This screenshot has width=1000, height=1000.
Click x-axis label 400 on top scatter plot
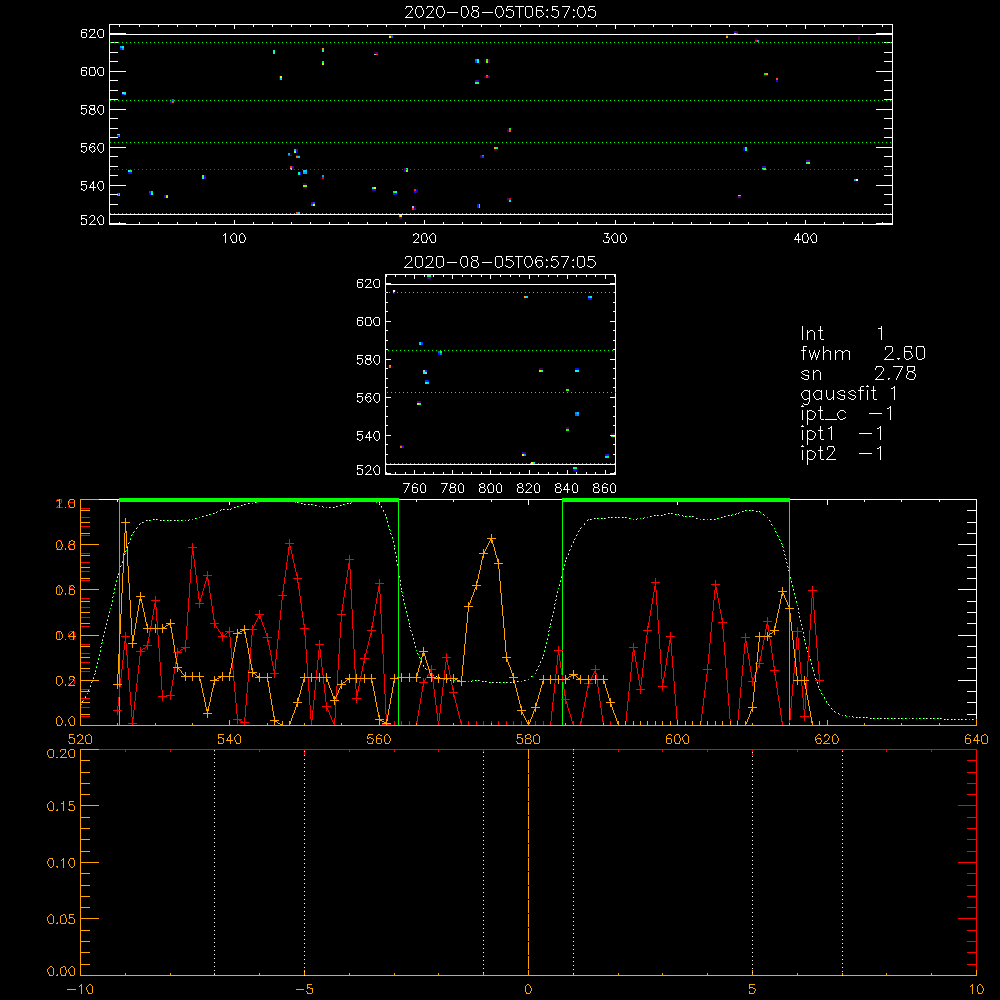point(805,239)
